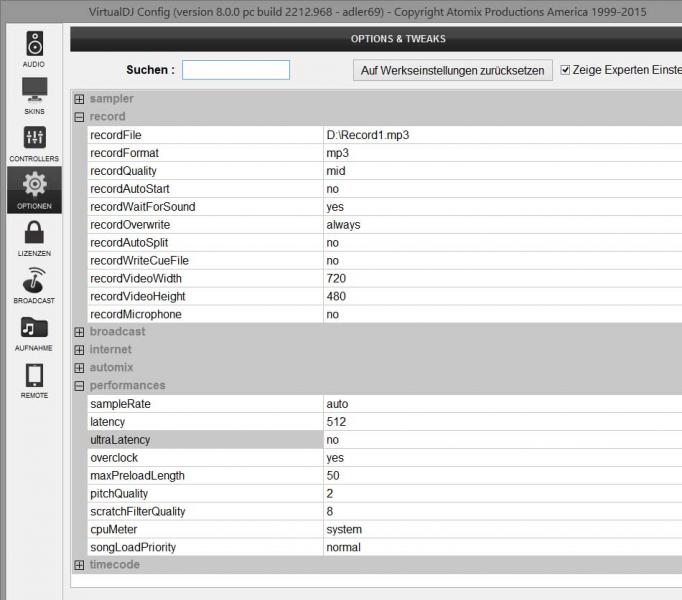The height and width of the screenshot is (600, 682).
Task: Select the sampleRate option name
Action: (120, 404)
